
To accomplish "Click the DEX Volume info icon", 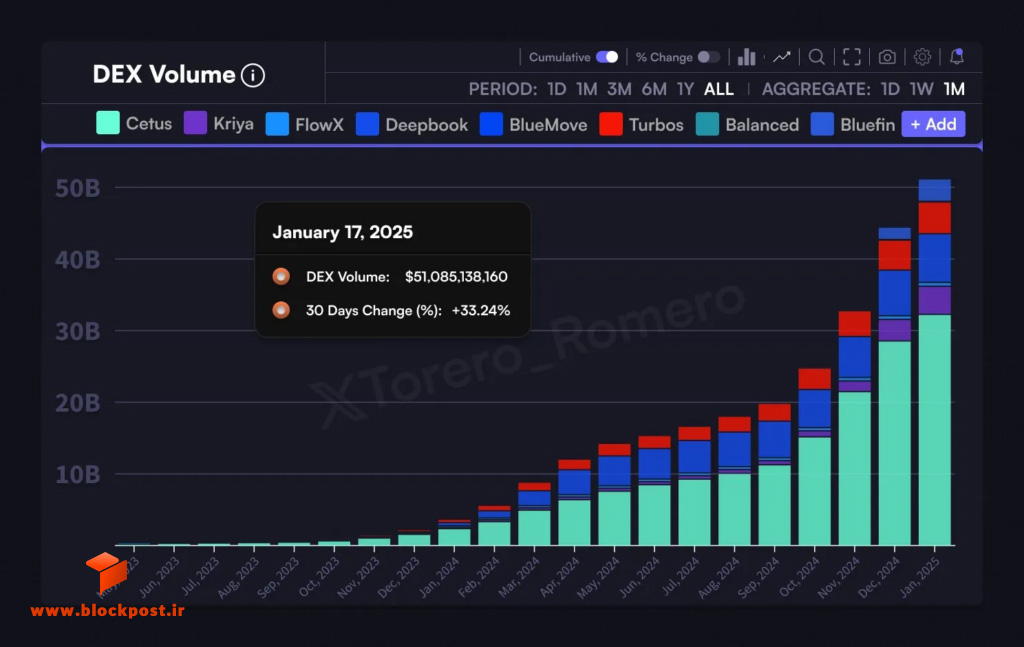I will coord(253,75).
